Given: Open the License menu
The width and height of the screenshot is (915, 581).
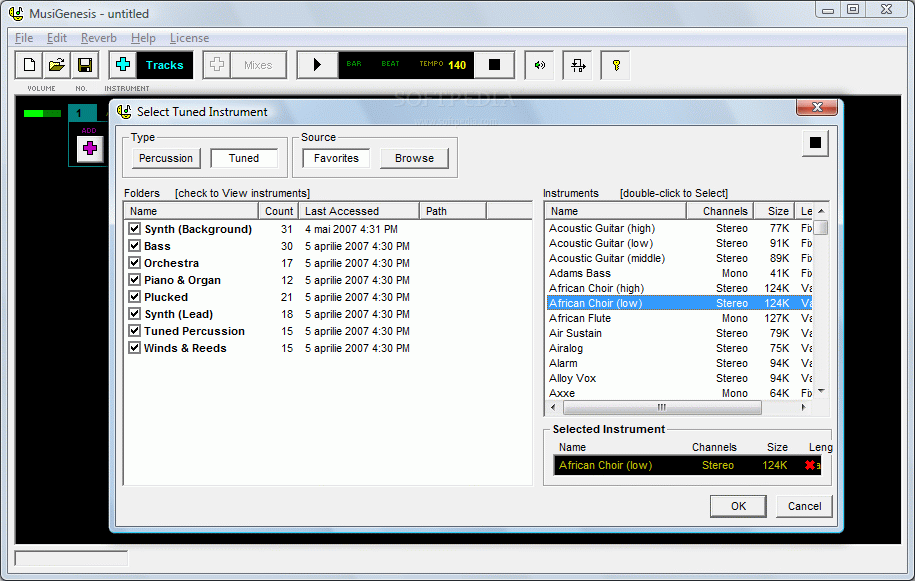Looking at the screenshot, I should (x=189, y=38).
